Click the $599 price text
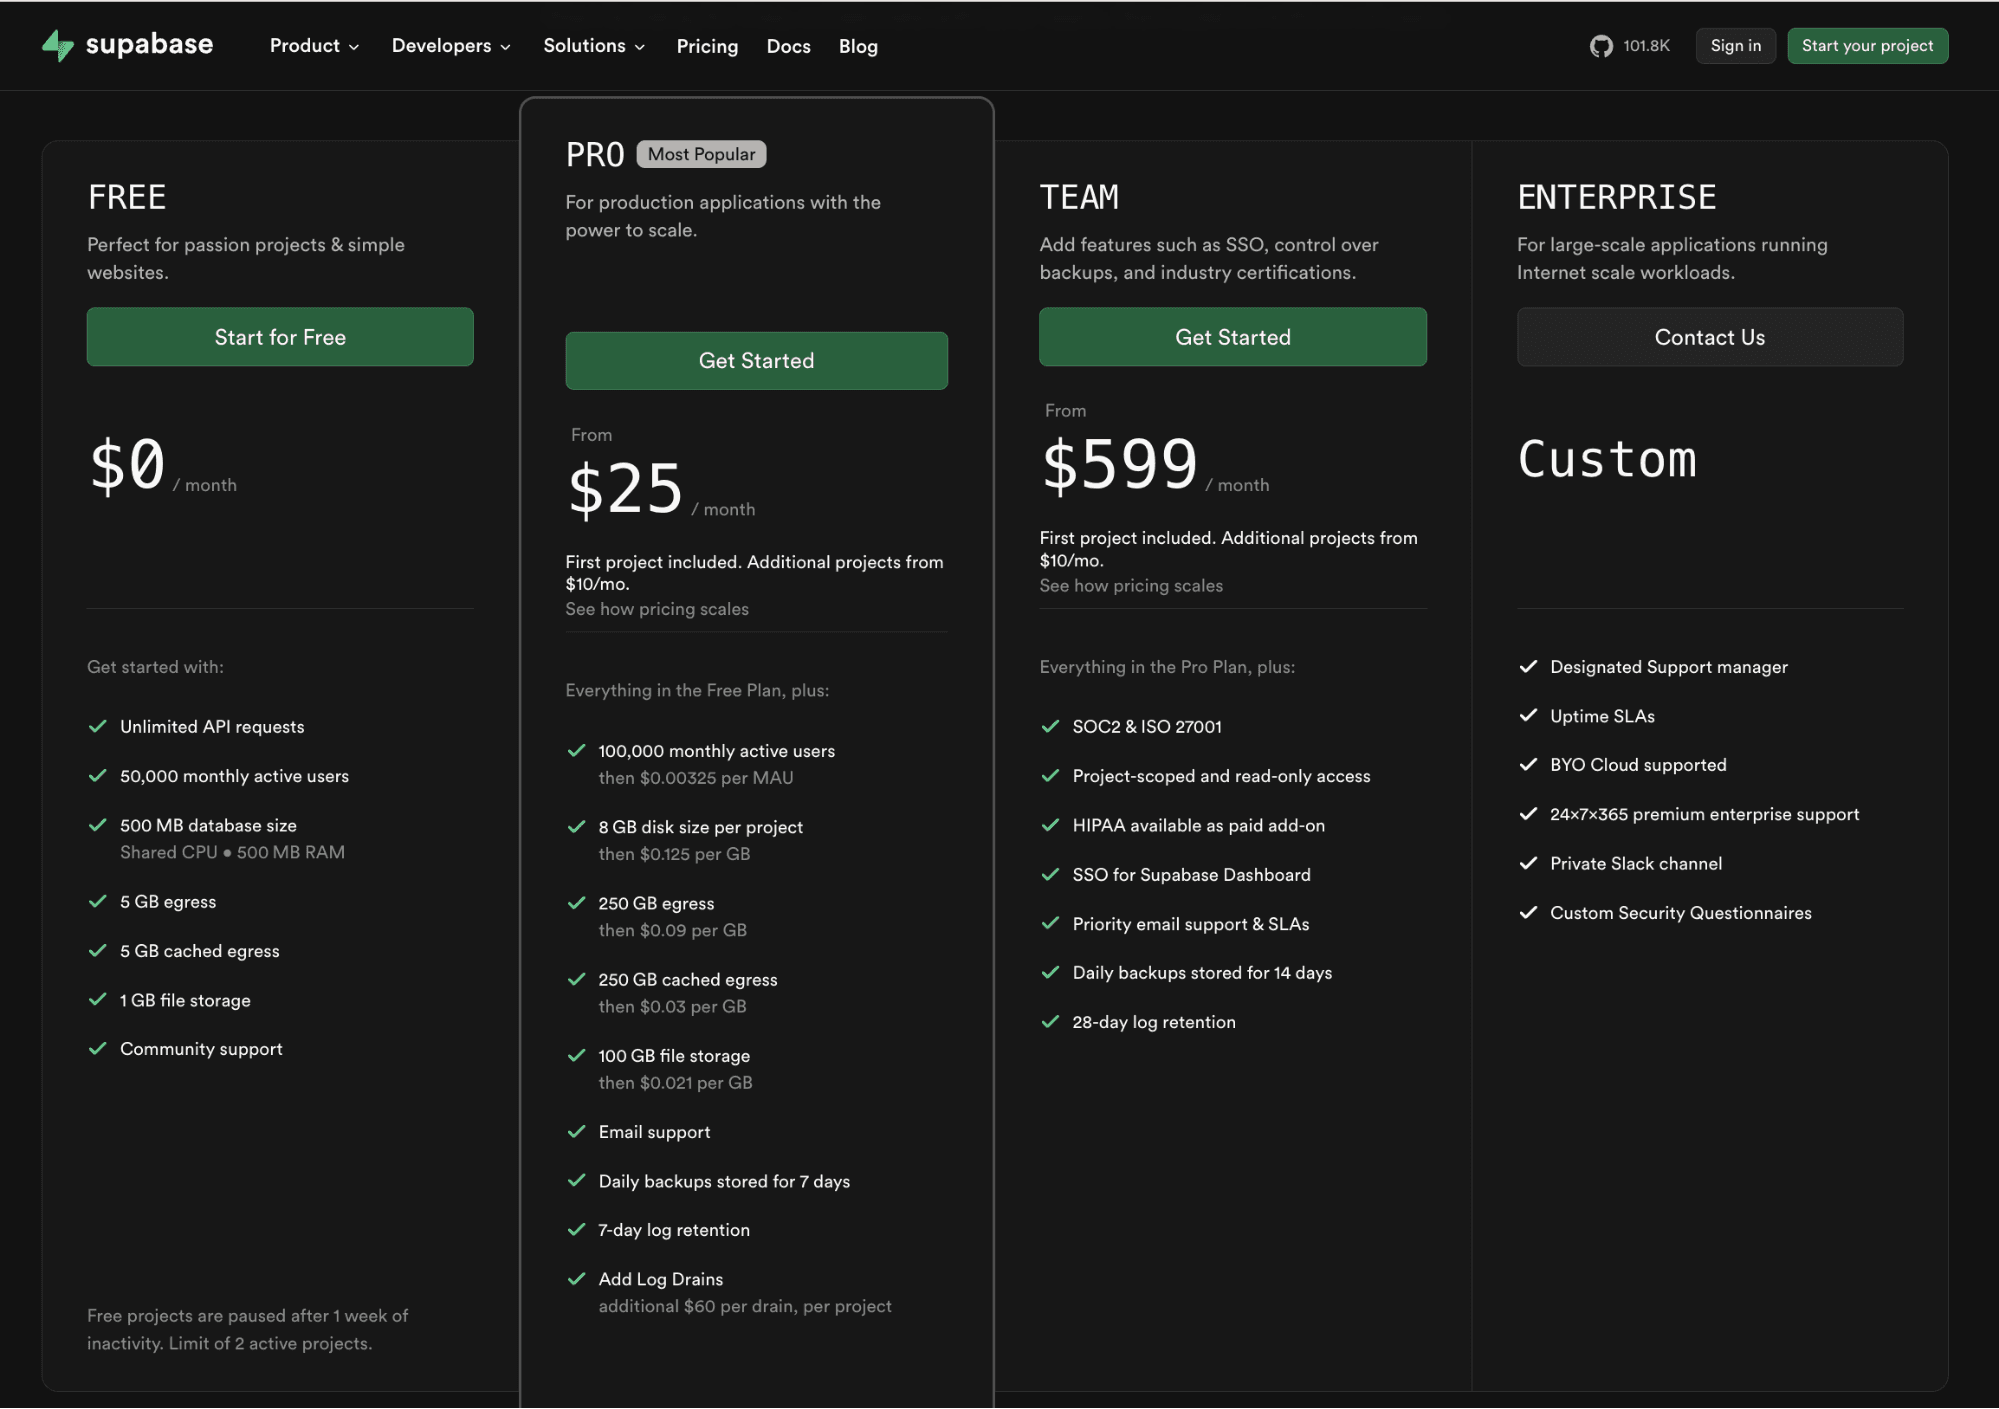Viewport: 1999px width, 1409px height. tap(1120, 465)
